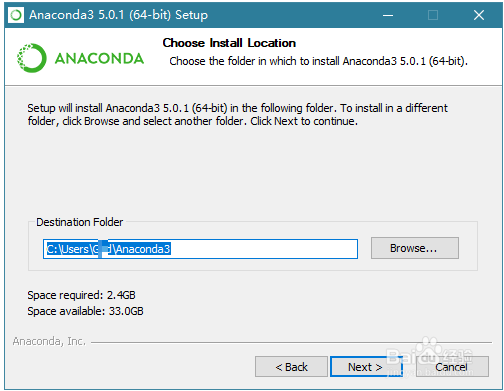
Task: Click the 'Choose Install Location' heading
Action: point(229,43)
